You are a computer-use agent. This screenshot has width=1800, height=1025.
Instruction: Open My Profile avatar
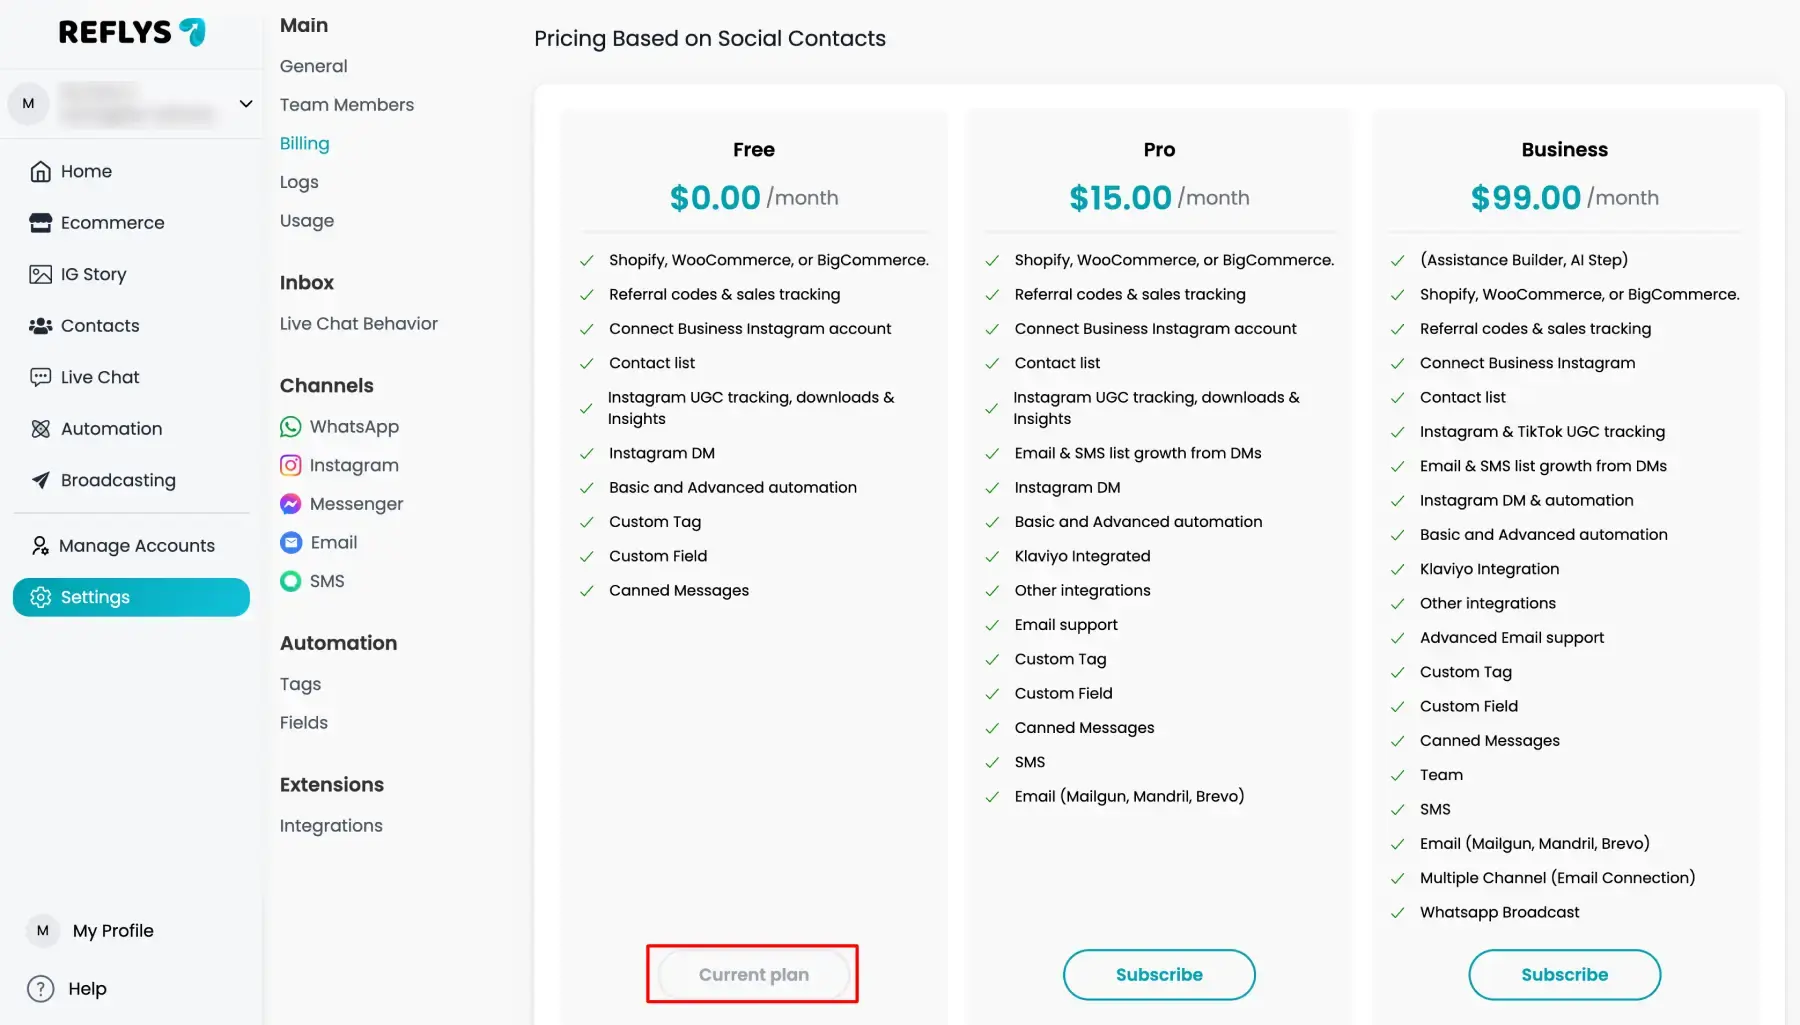(42, 931)
